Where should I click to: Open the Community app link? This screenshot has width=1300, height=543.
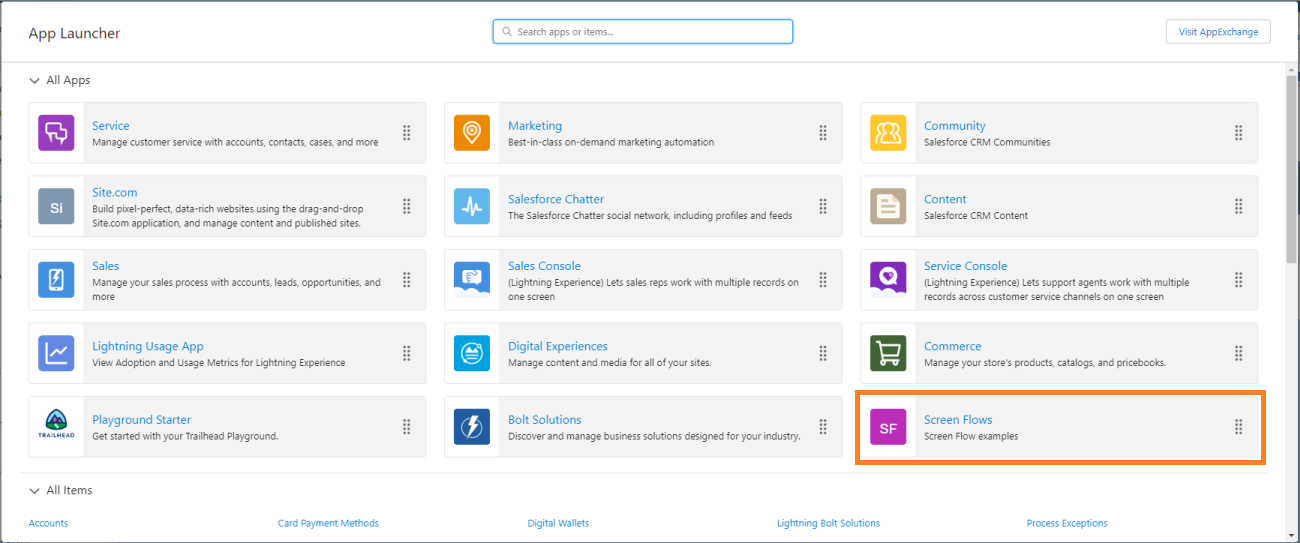click(x=955, y=126)
